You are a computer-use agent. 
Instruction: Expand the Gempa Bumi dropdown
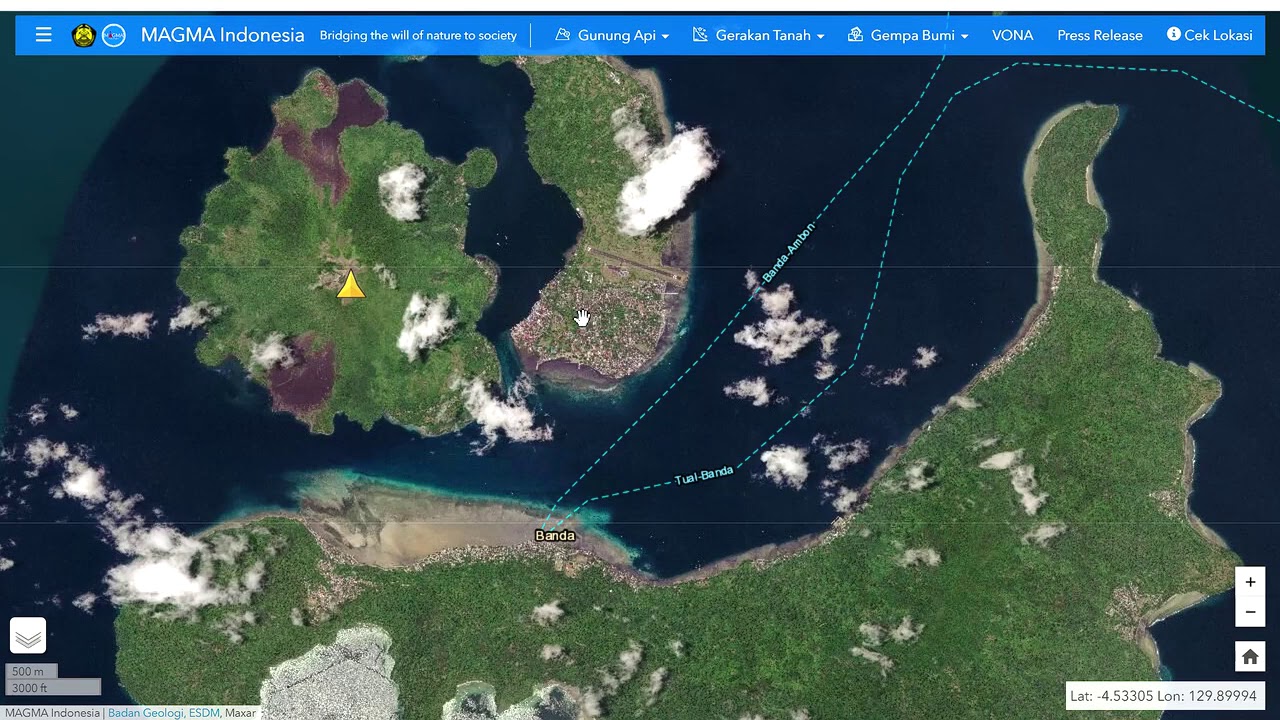(x=908, y=35)
